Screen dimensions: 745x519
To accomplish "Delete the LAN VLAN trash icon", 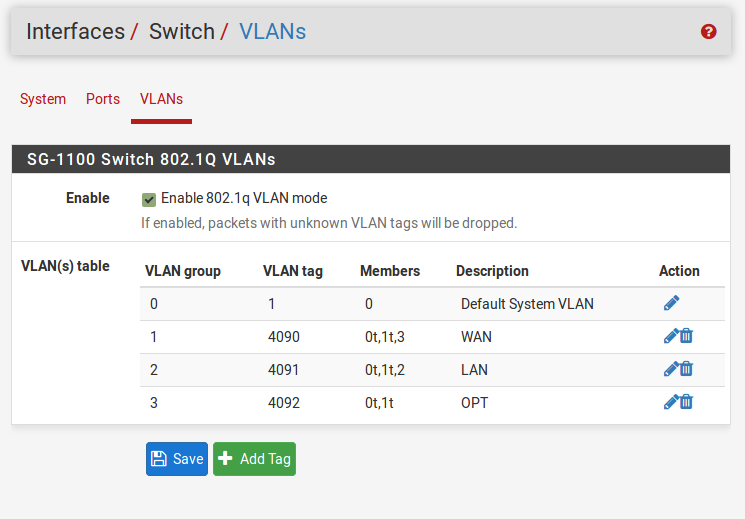I will point(687,369).
